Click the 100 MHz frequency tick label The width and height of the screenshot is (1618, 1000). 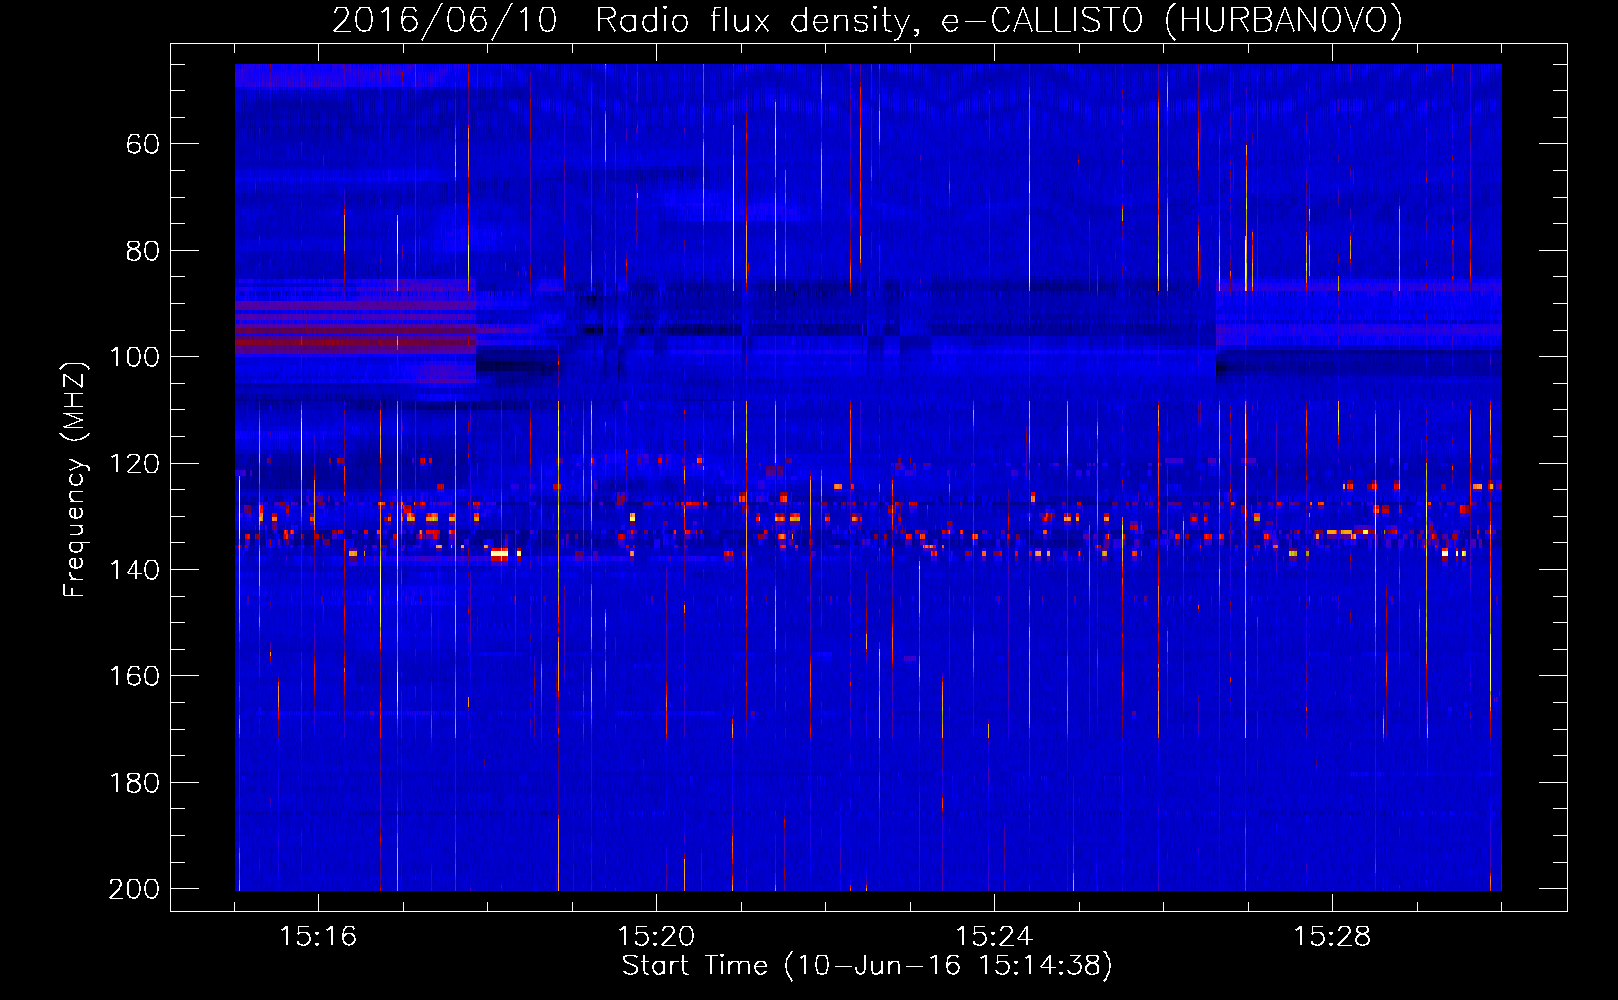tap(134, 357)
